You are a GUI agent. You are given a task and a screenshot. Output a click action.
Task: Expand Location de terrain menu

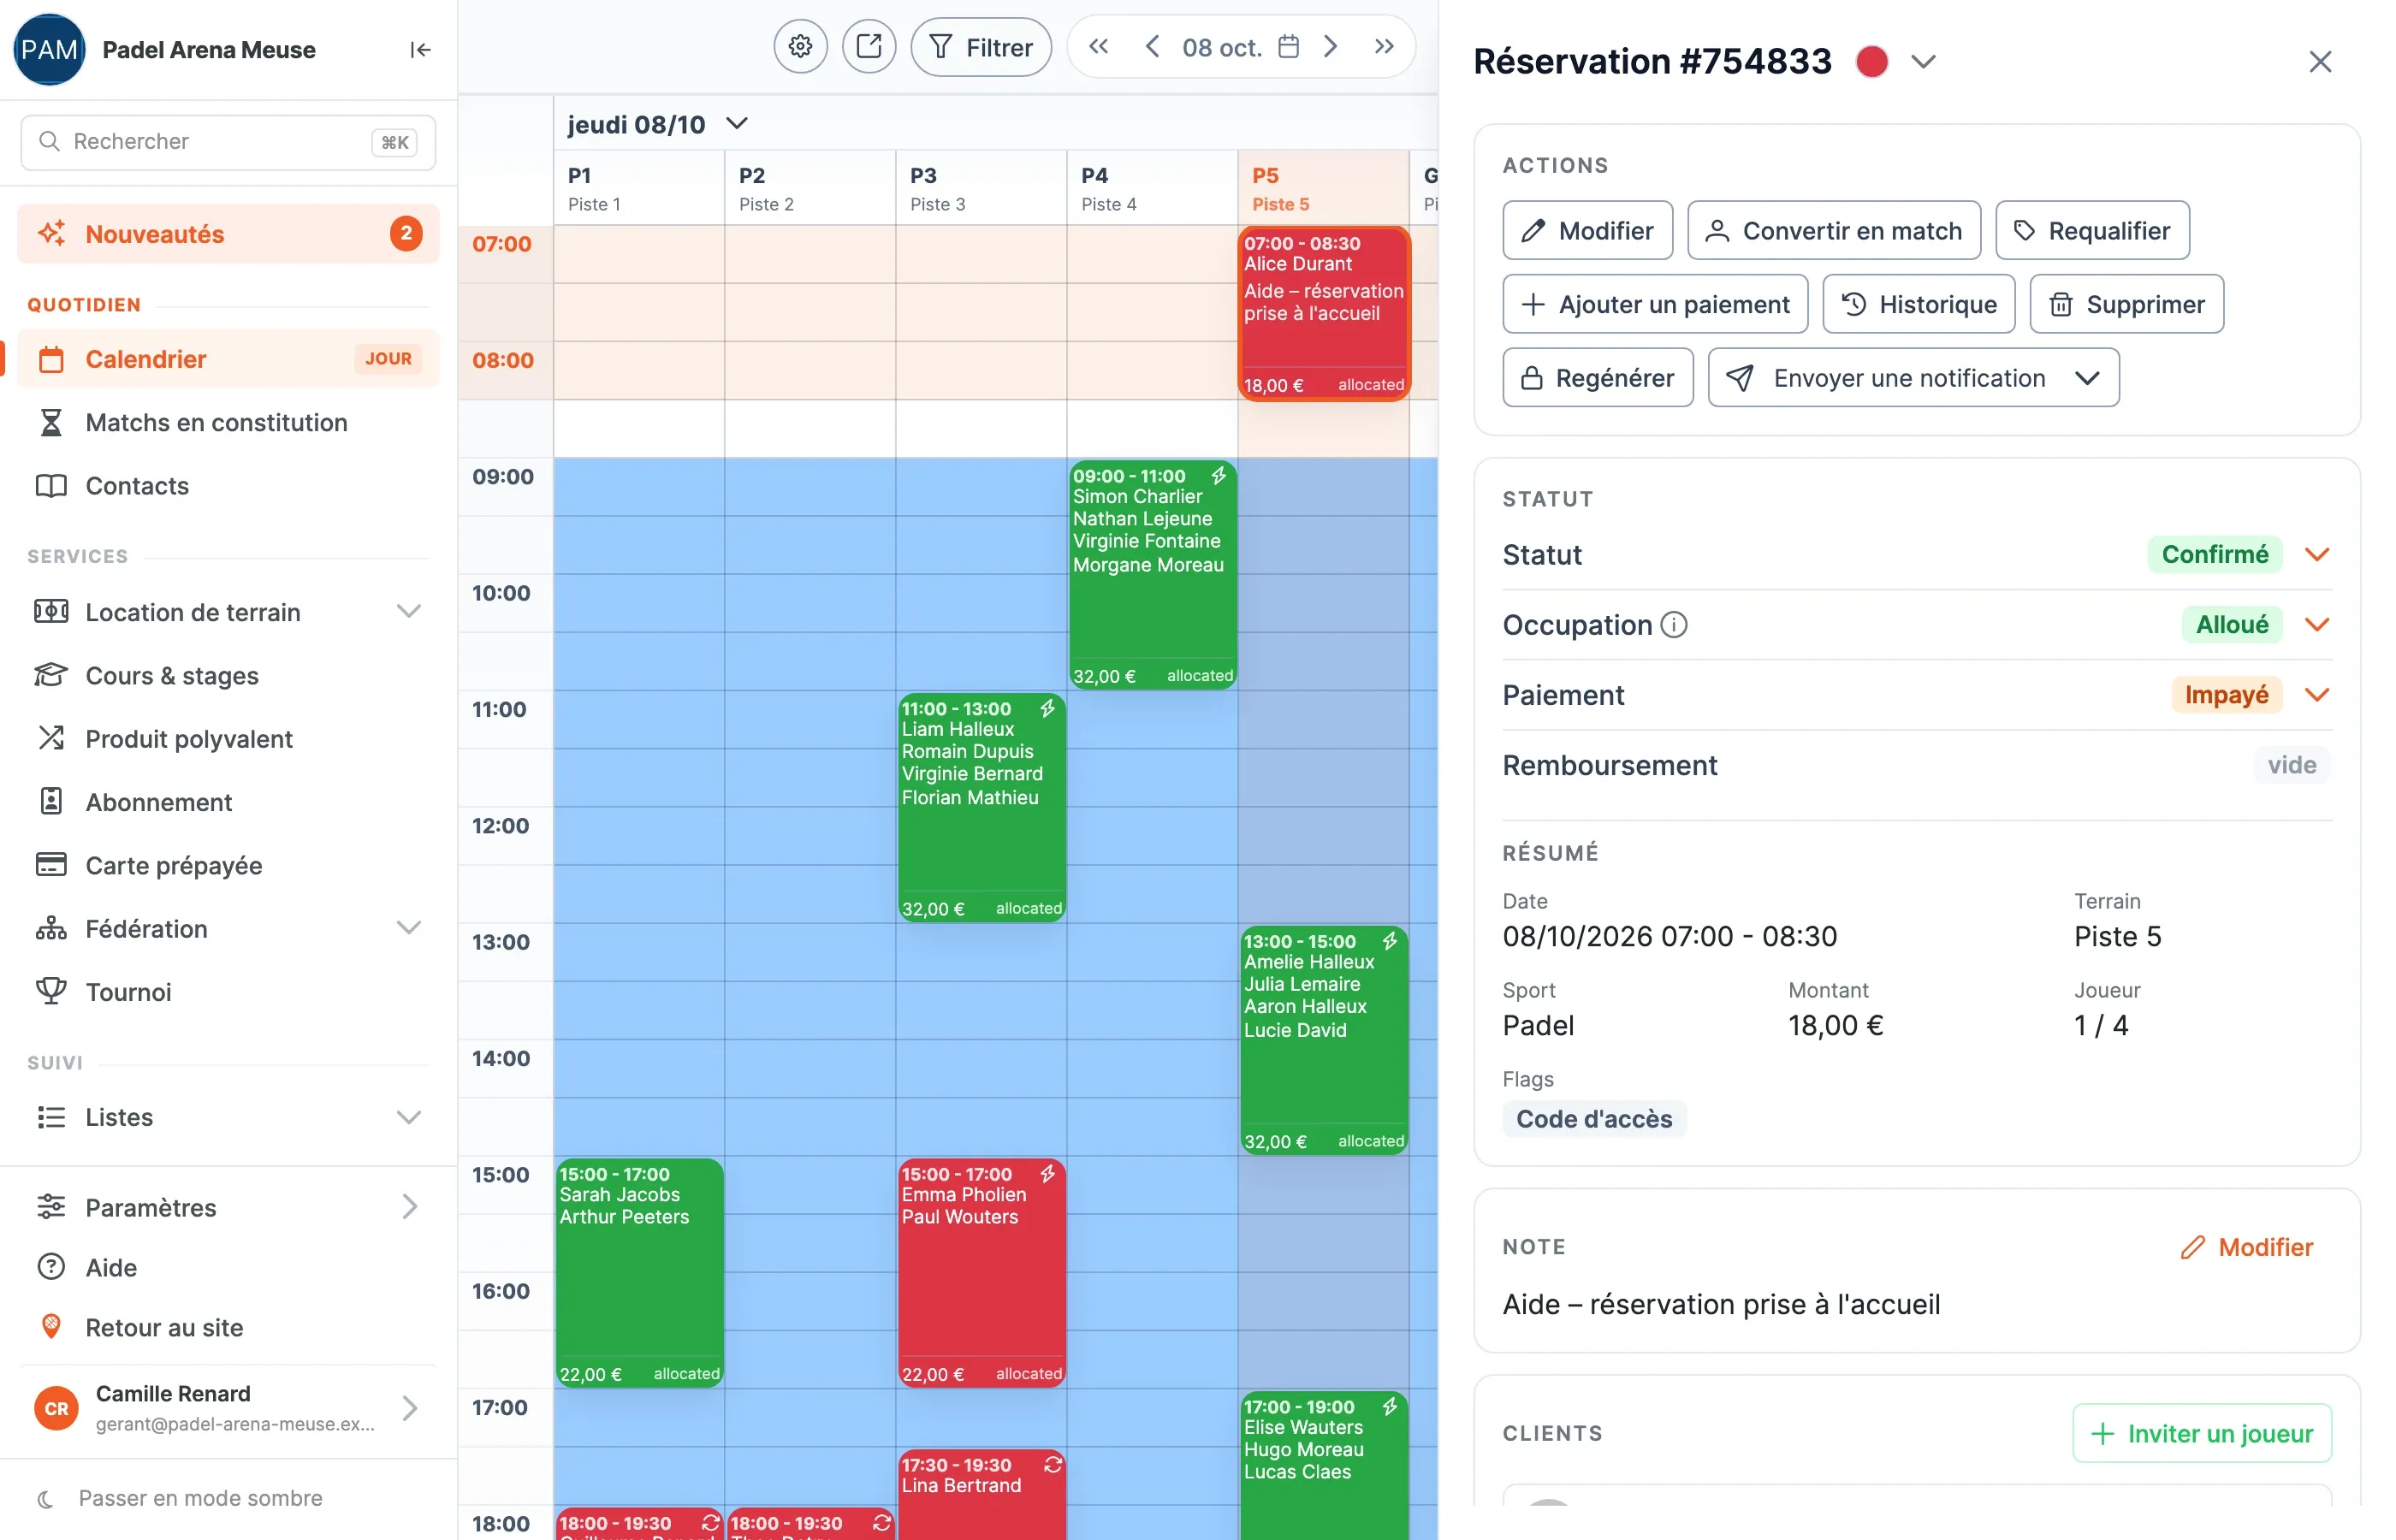tap(228, 612)
